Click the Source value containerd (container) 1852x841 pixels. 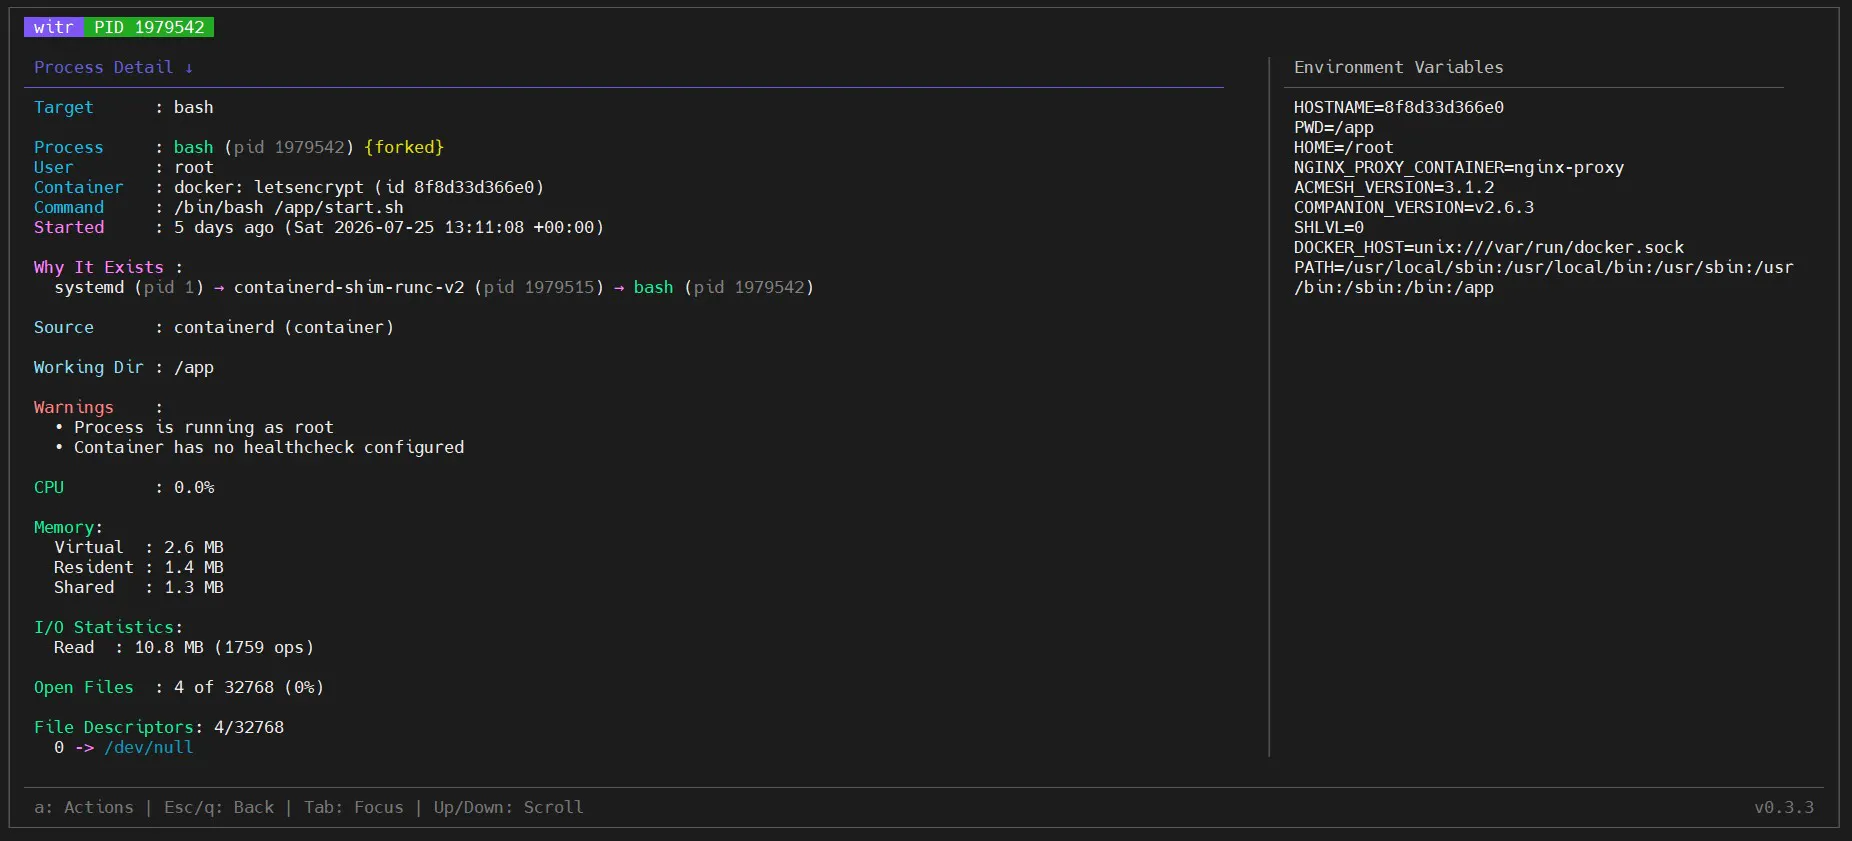point(283,327)
